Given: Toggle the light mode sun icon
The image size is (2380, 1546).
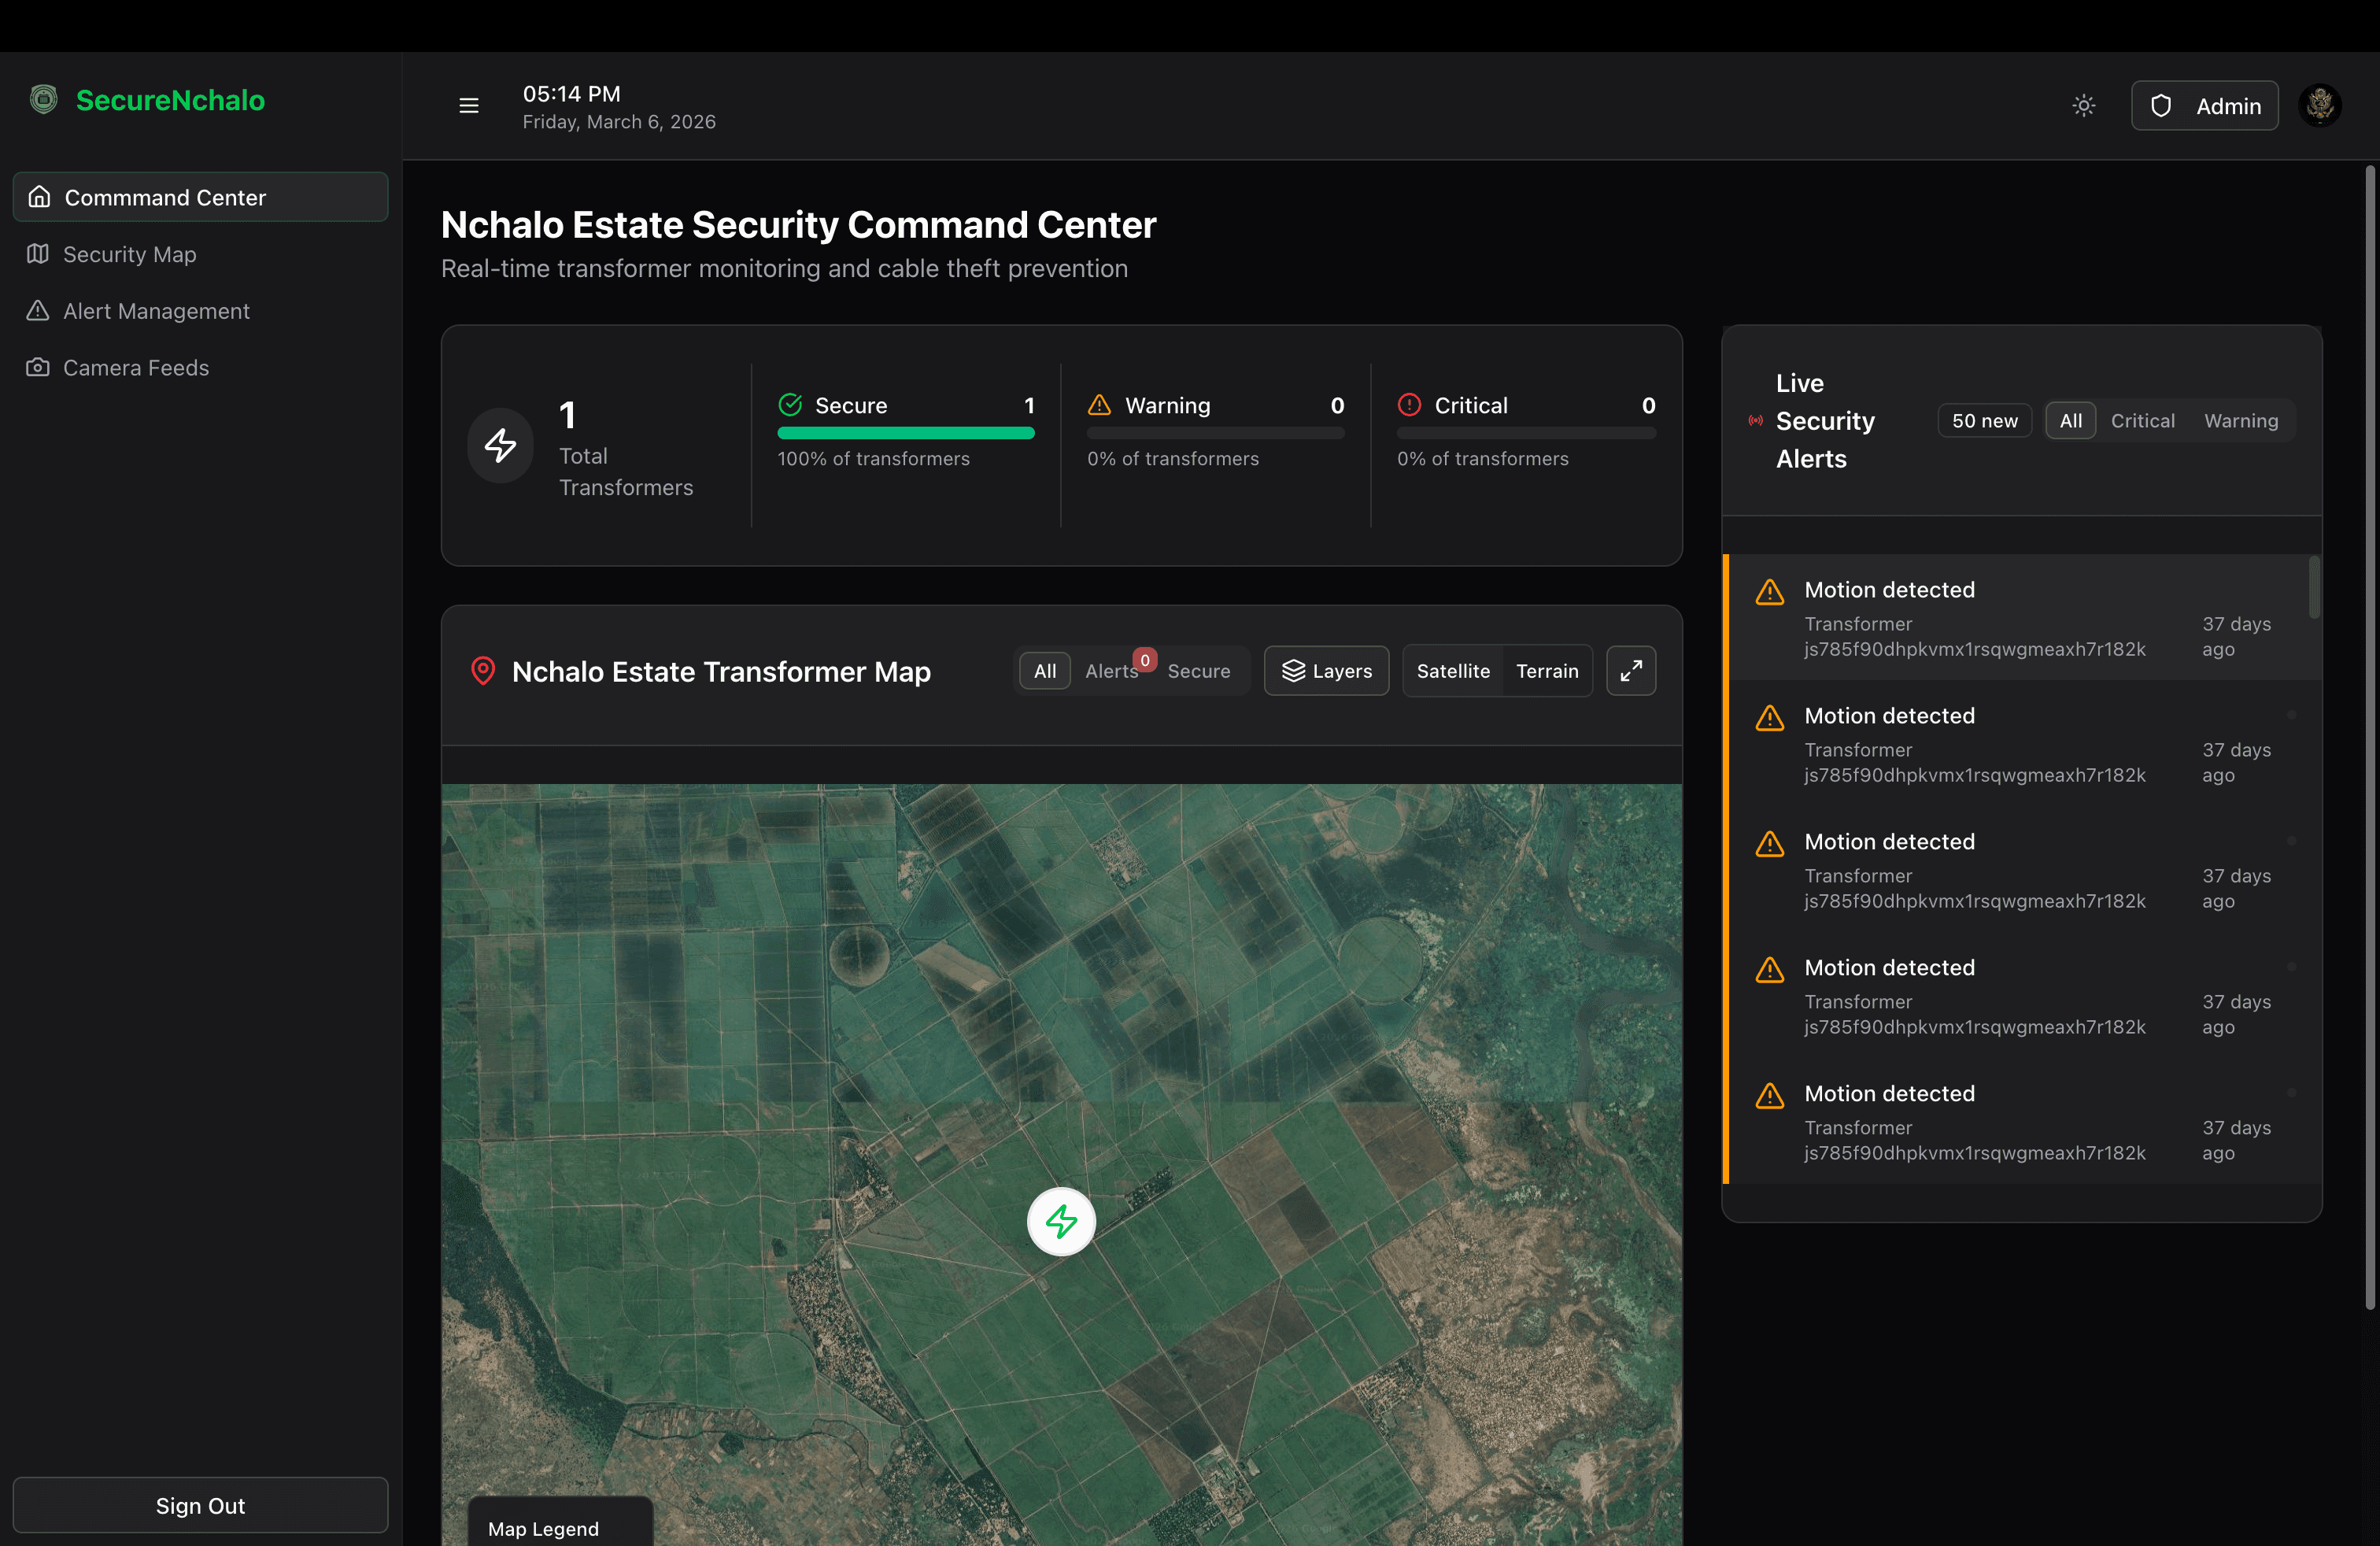Looking at the screenshot, I should point(2084,105).
